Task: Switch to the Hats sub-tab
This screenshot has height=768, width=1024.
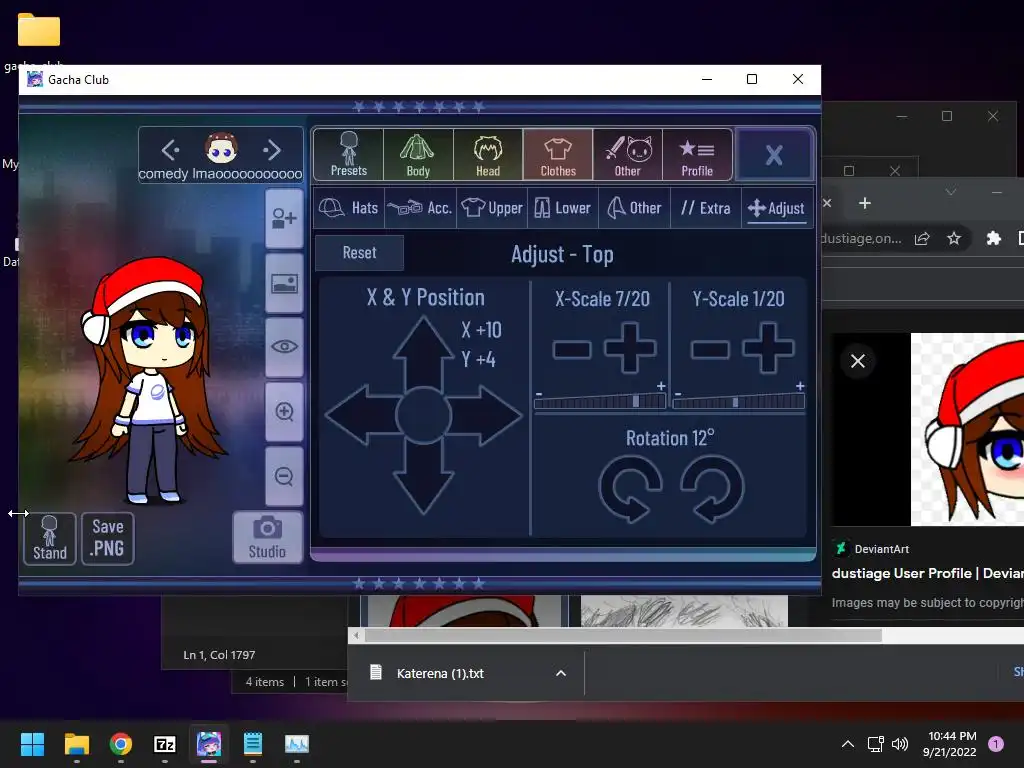Action: (349, 208)
